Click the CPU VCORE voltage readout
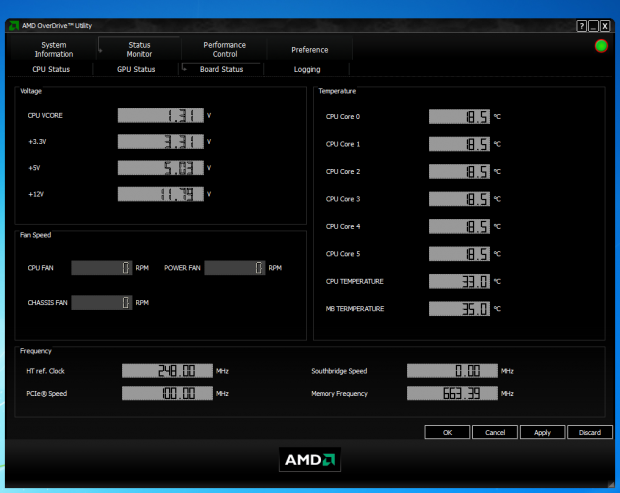 (x=161, y=115)
